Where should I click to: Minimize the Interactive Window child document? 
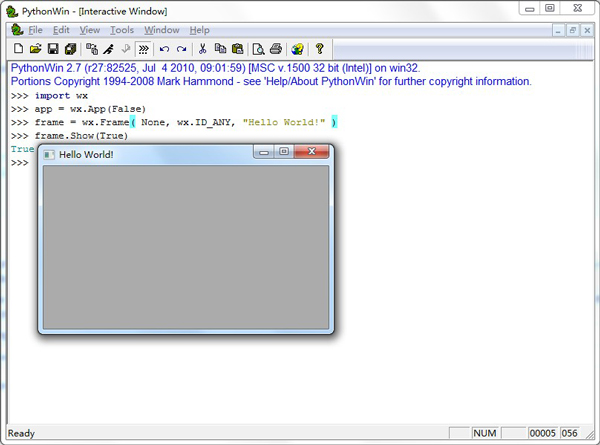(x=558, y=30)
